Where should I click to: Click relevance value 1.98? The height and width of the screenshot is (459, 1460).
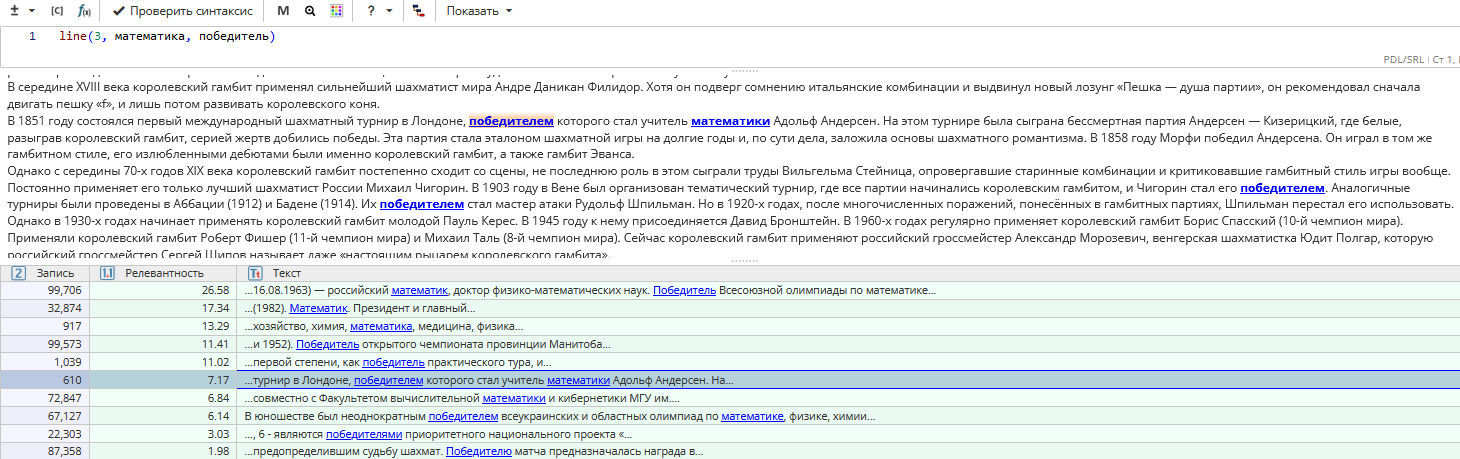(x=218, y=452)
